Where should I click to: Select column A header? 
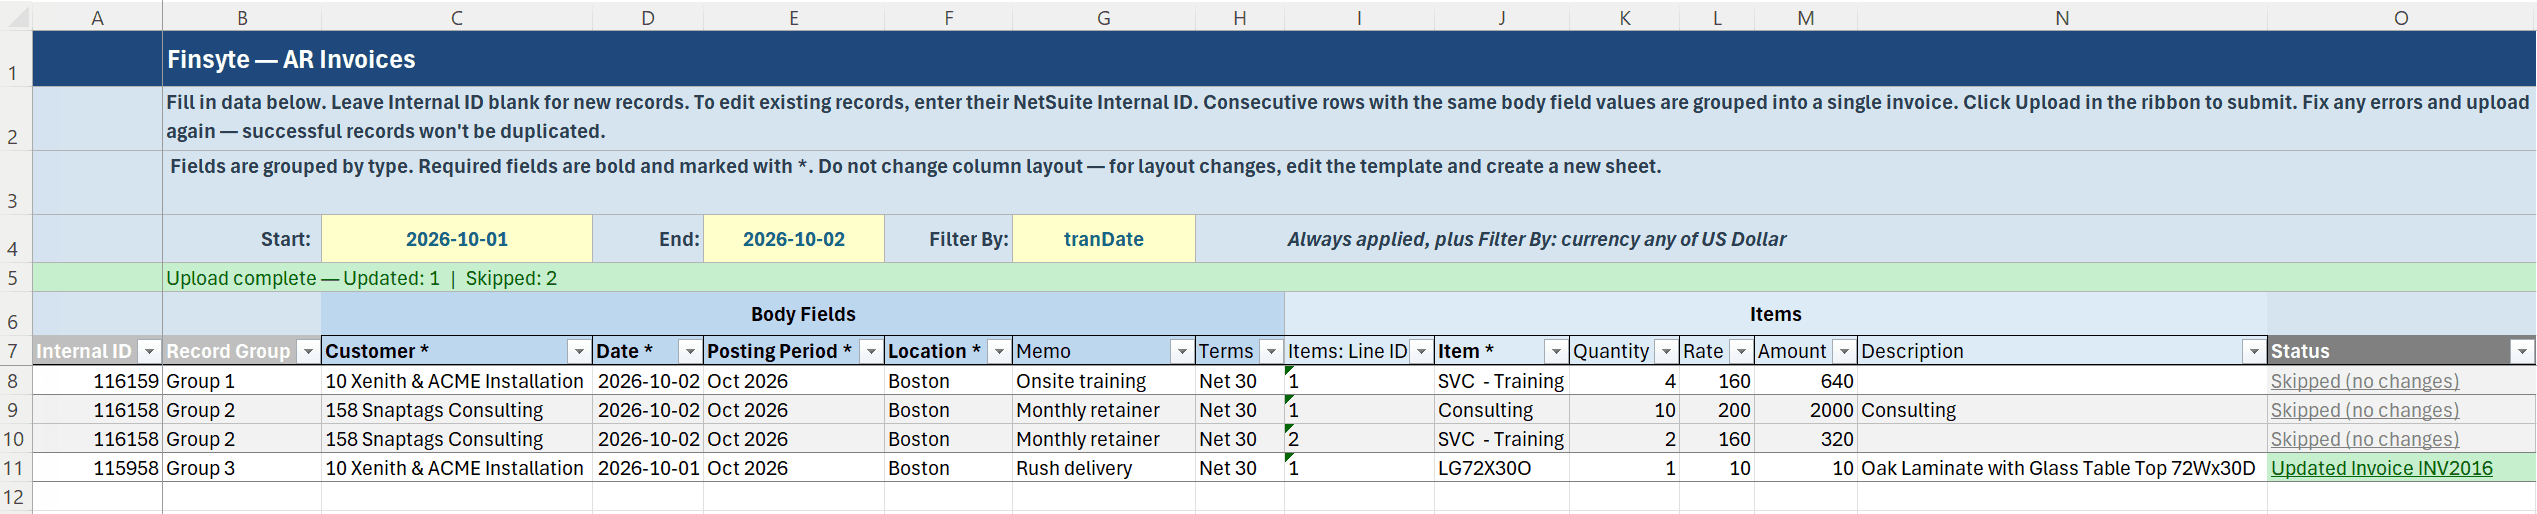97,17
